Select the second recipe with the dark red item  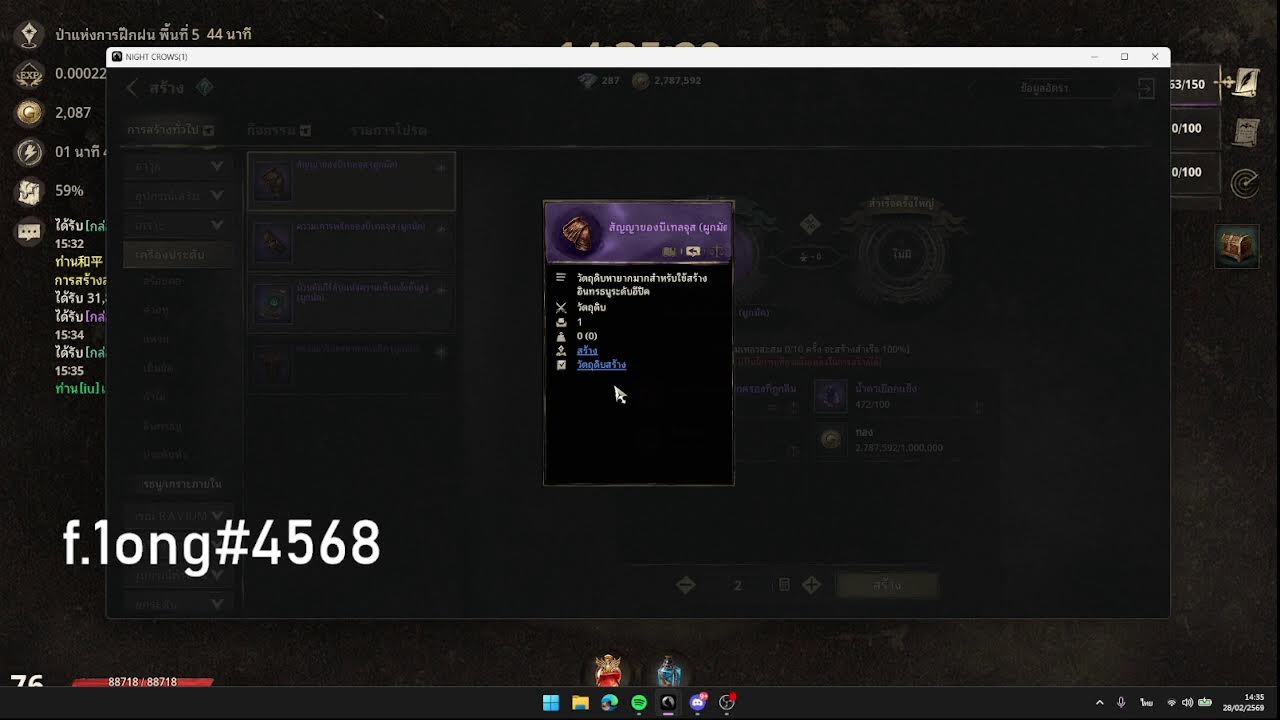[x=272, y=241]
